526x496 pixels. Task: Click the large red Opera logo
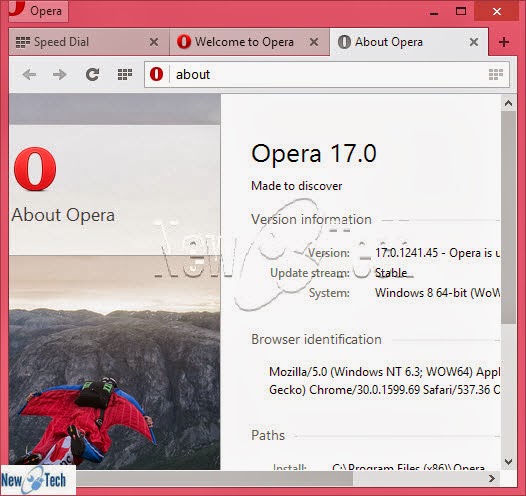35,169
